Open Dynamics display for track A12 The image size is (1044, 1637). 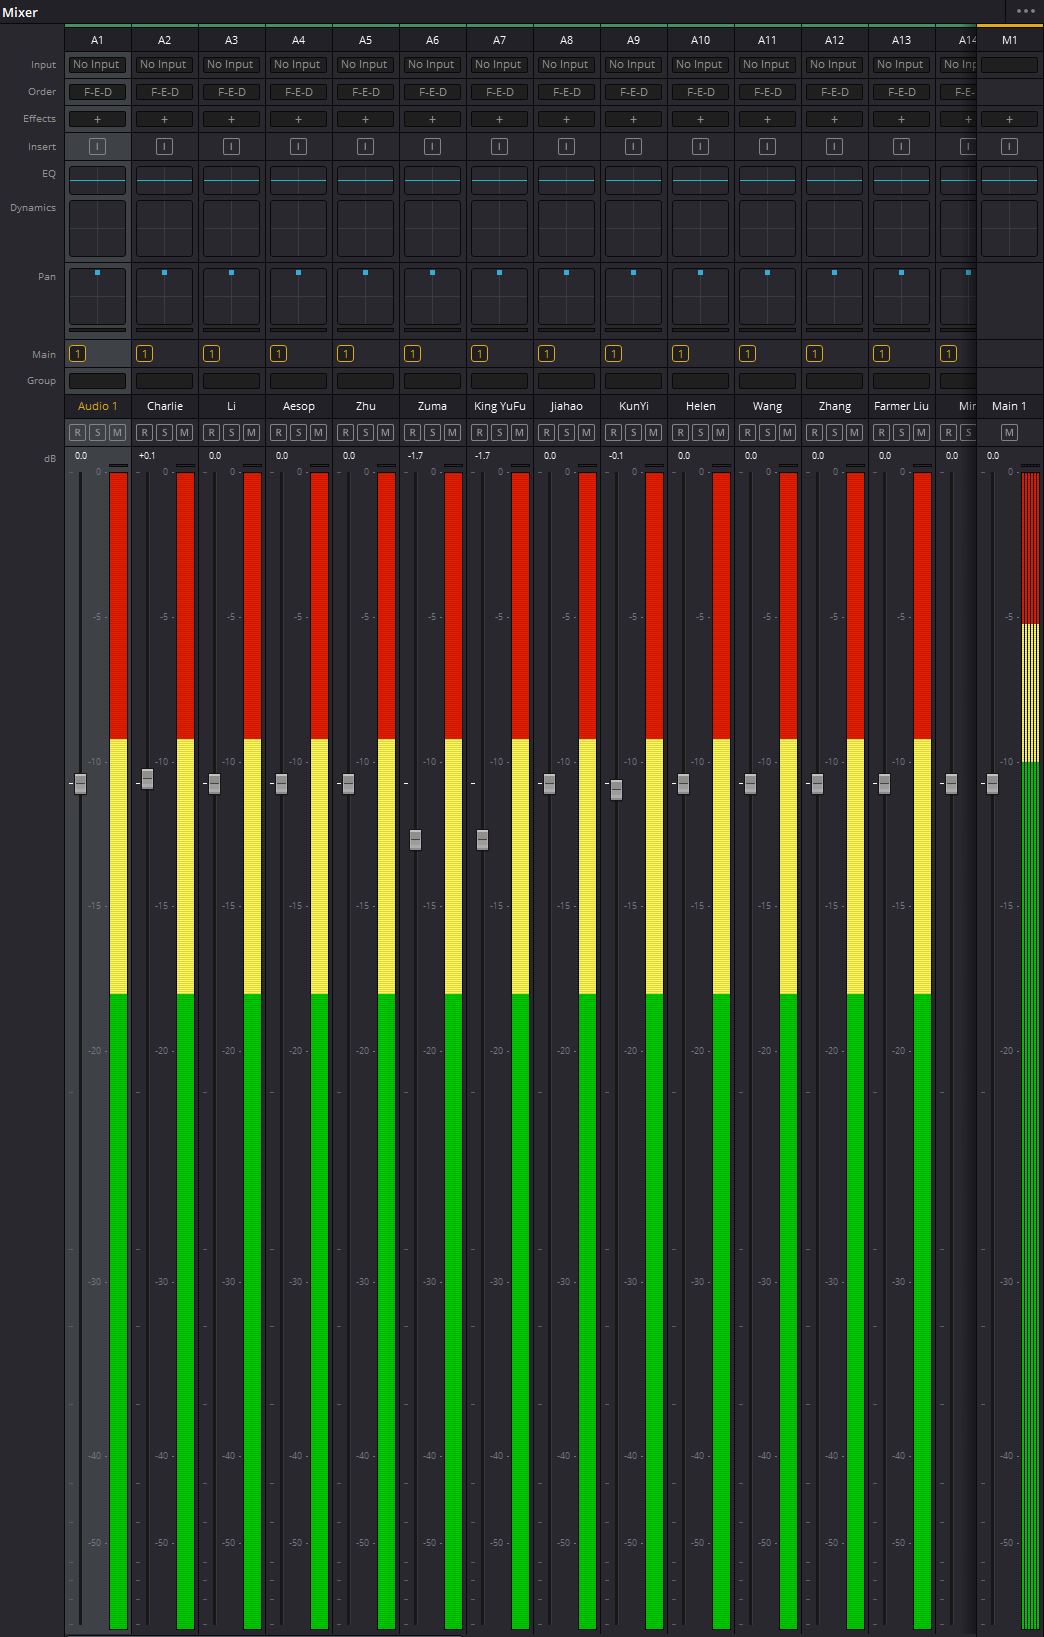click(x=834, y=229)
